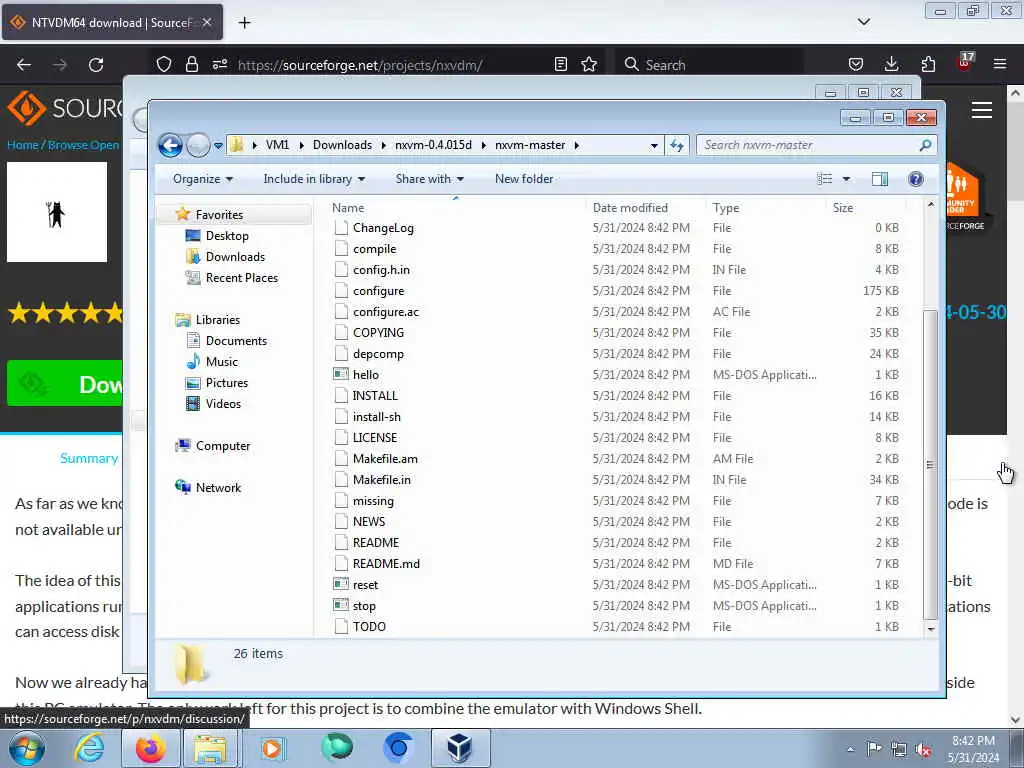Open VirtualBox from taskbar
This screenshot has height=768, width=1024.
point(460,748)
